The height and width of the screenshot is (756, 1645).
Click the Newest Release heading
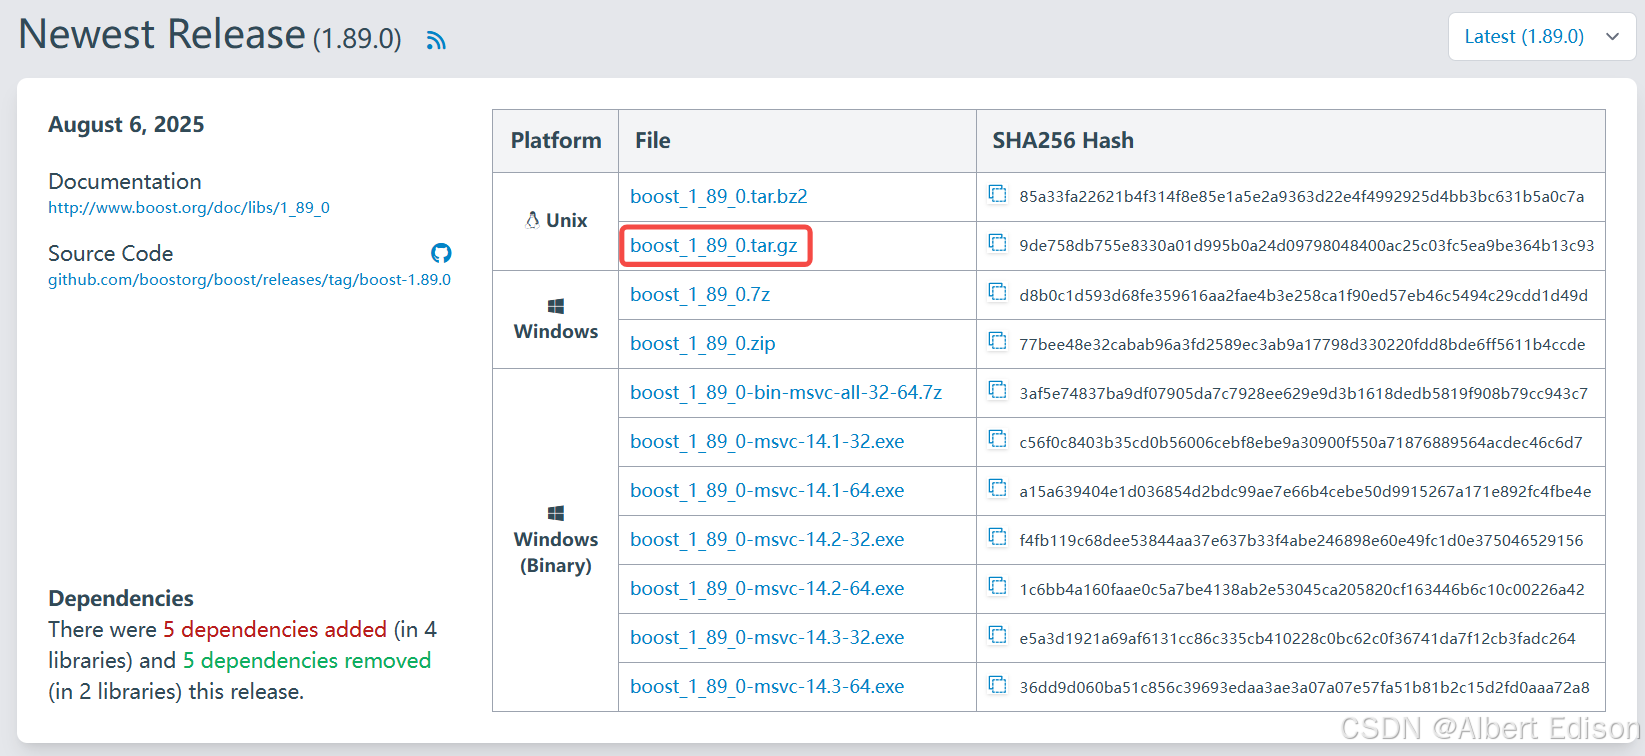[x=162, y=34]
